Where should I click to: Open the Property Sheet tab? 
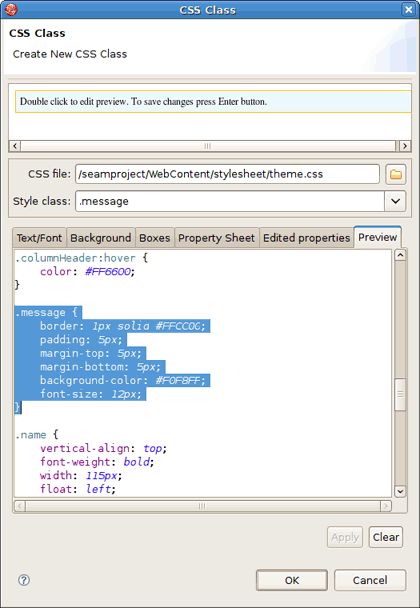(216, 238)
